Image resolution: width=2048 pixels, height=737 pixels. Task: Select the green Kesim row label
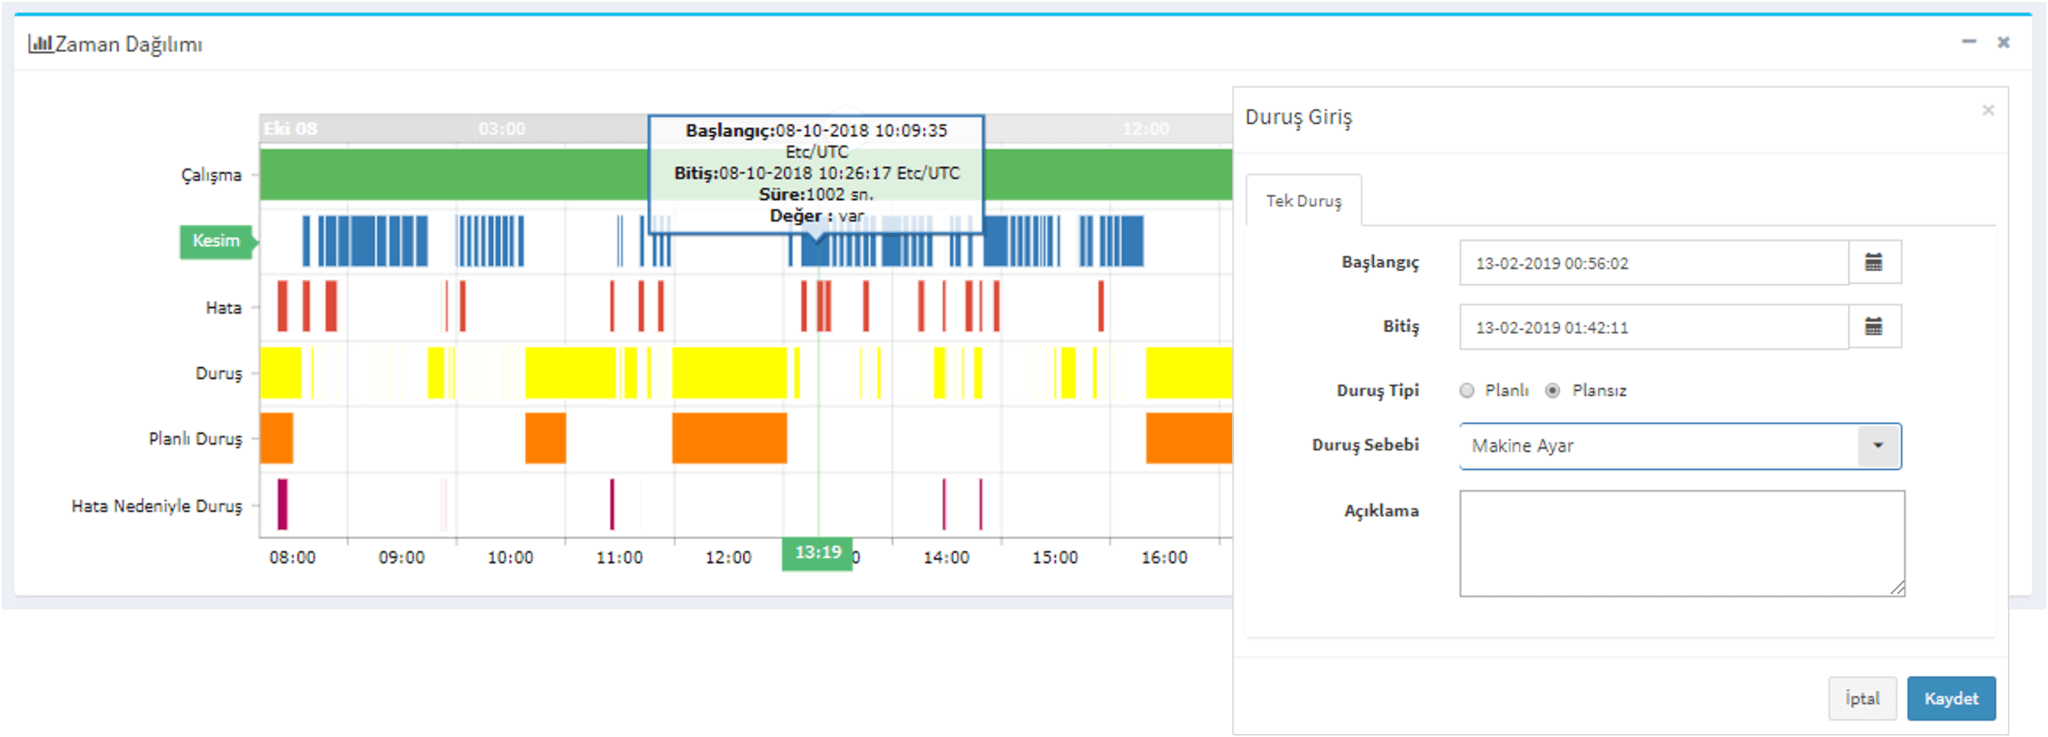(217, 241)
